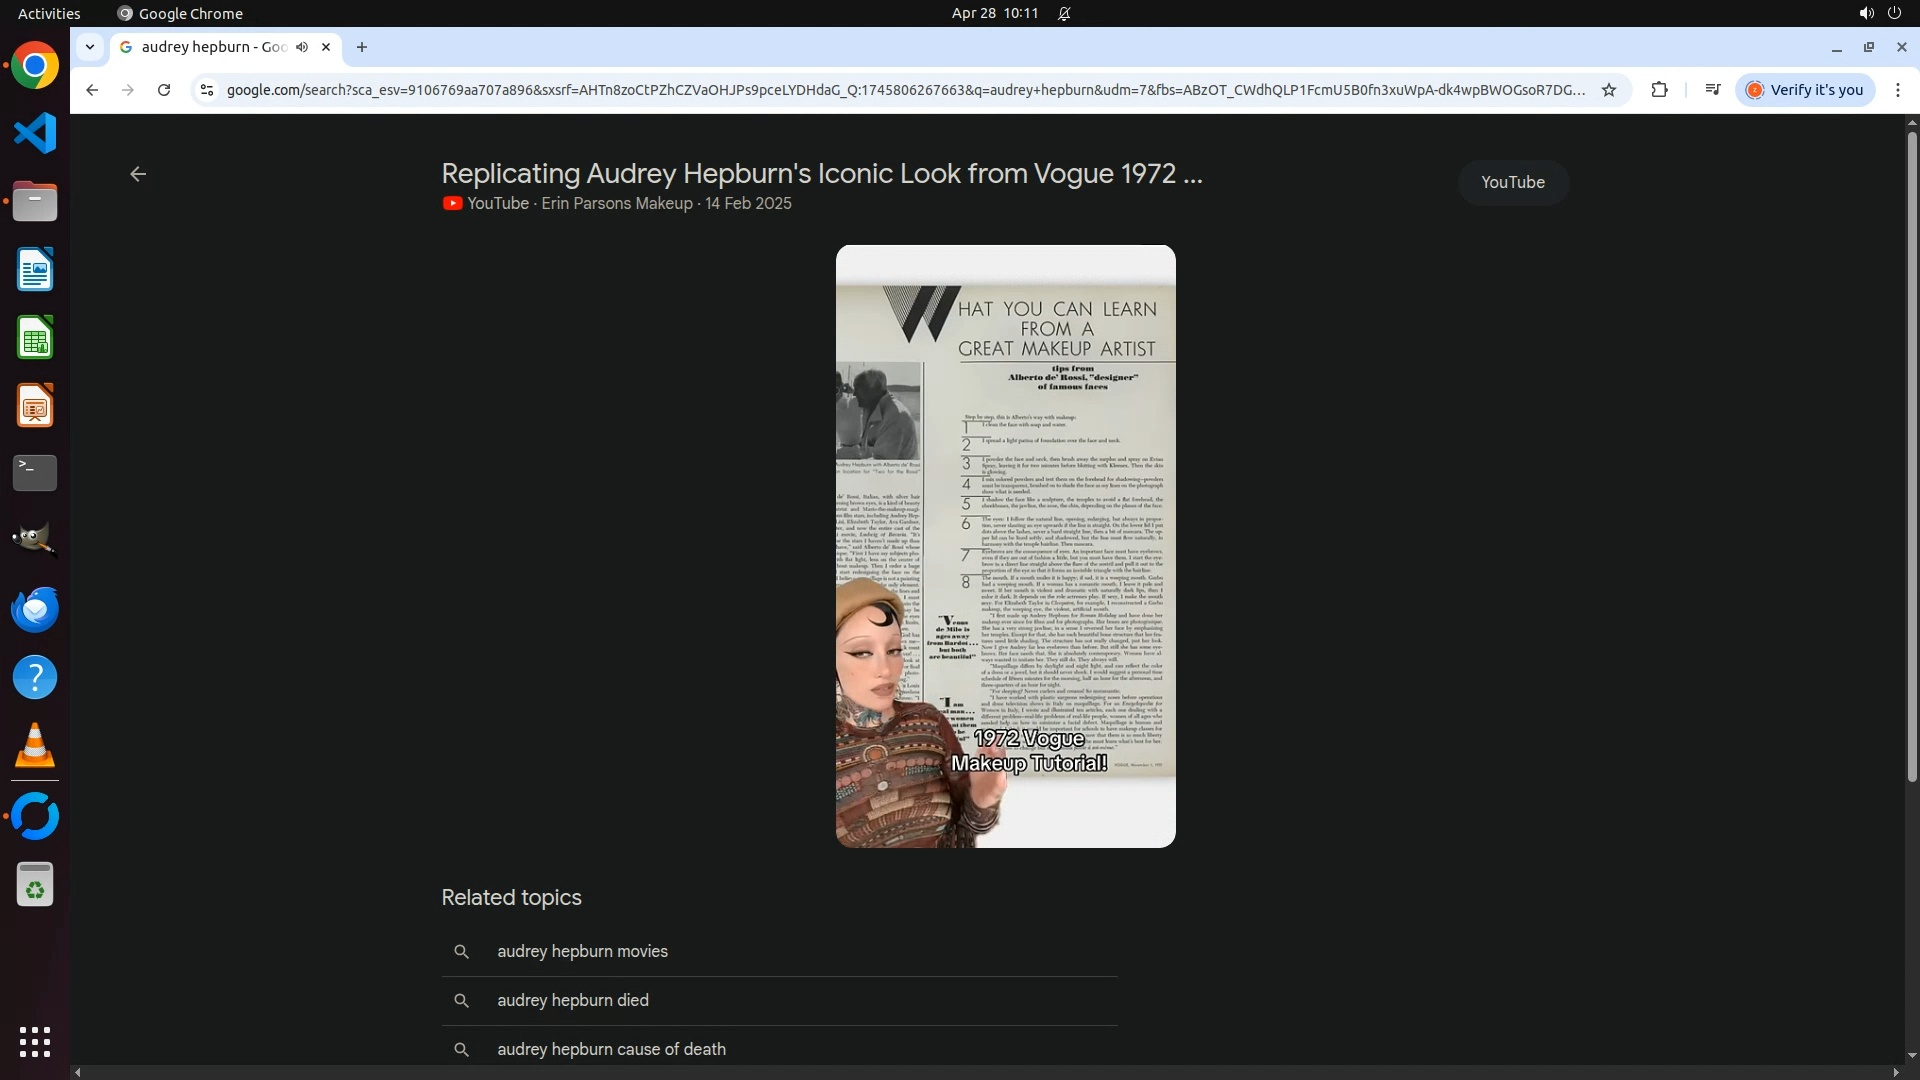Open Chrome's three-dot menu
This screenshot has height=1080, width=1920.
(1898, 90)
